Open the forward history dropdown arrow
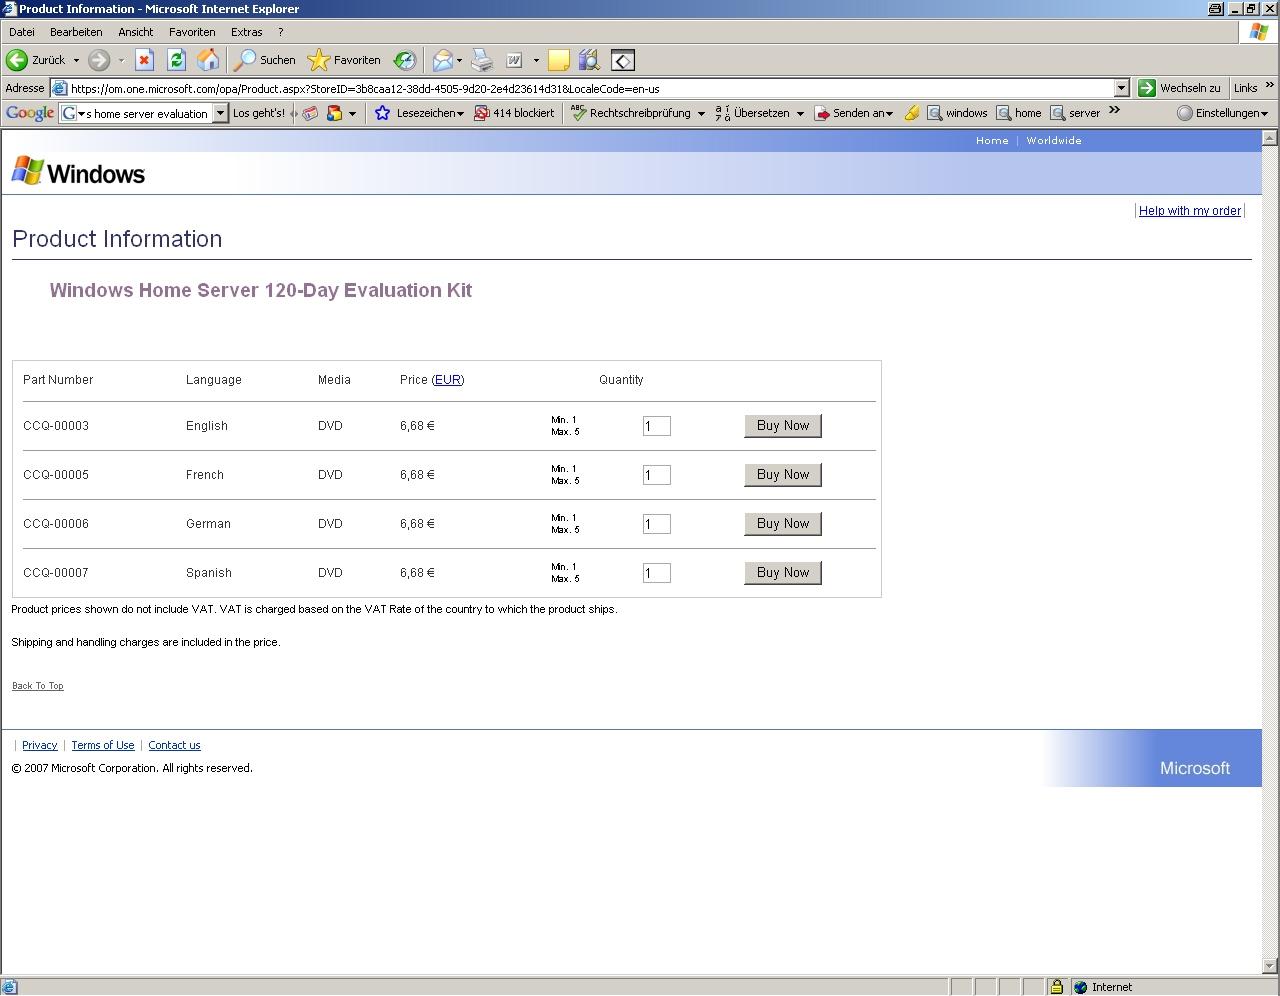 (x=121, y=60)
